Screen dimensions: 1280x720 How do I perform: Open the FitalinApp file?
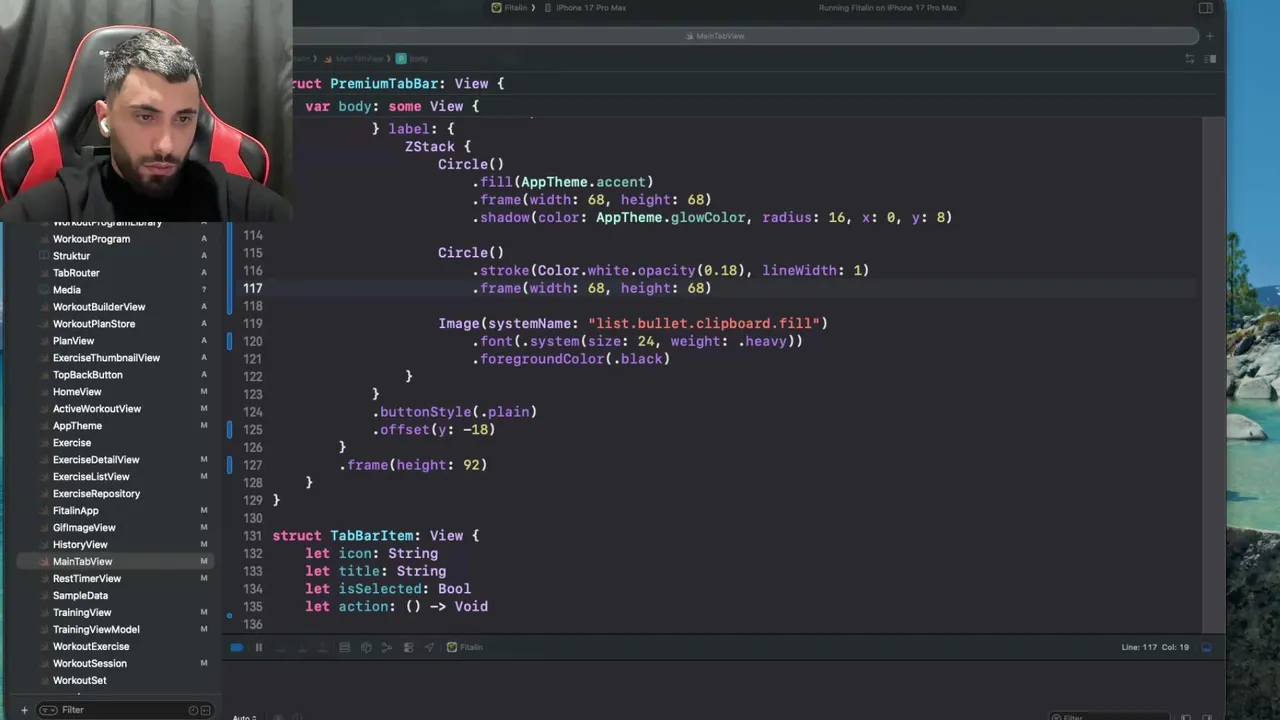[76, 511]
